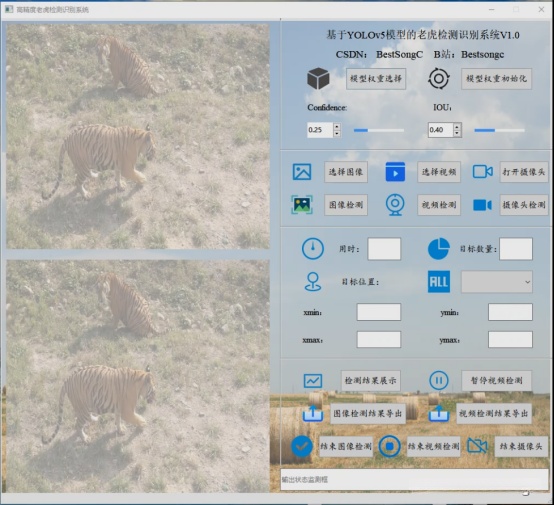Click the line chart results icon
The image size is (554, 505).
click(313, 381)
